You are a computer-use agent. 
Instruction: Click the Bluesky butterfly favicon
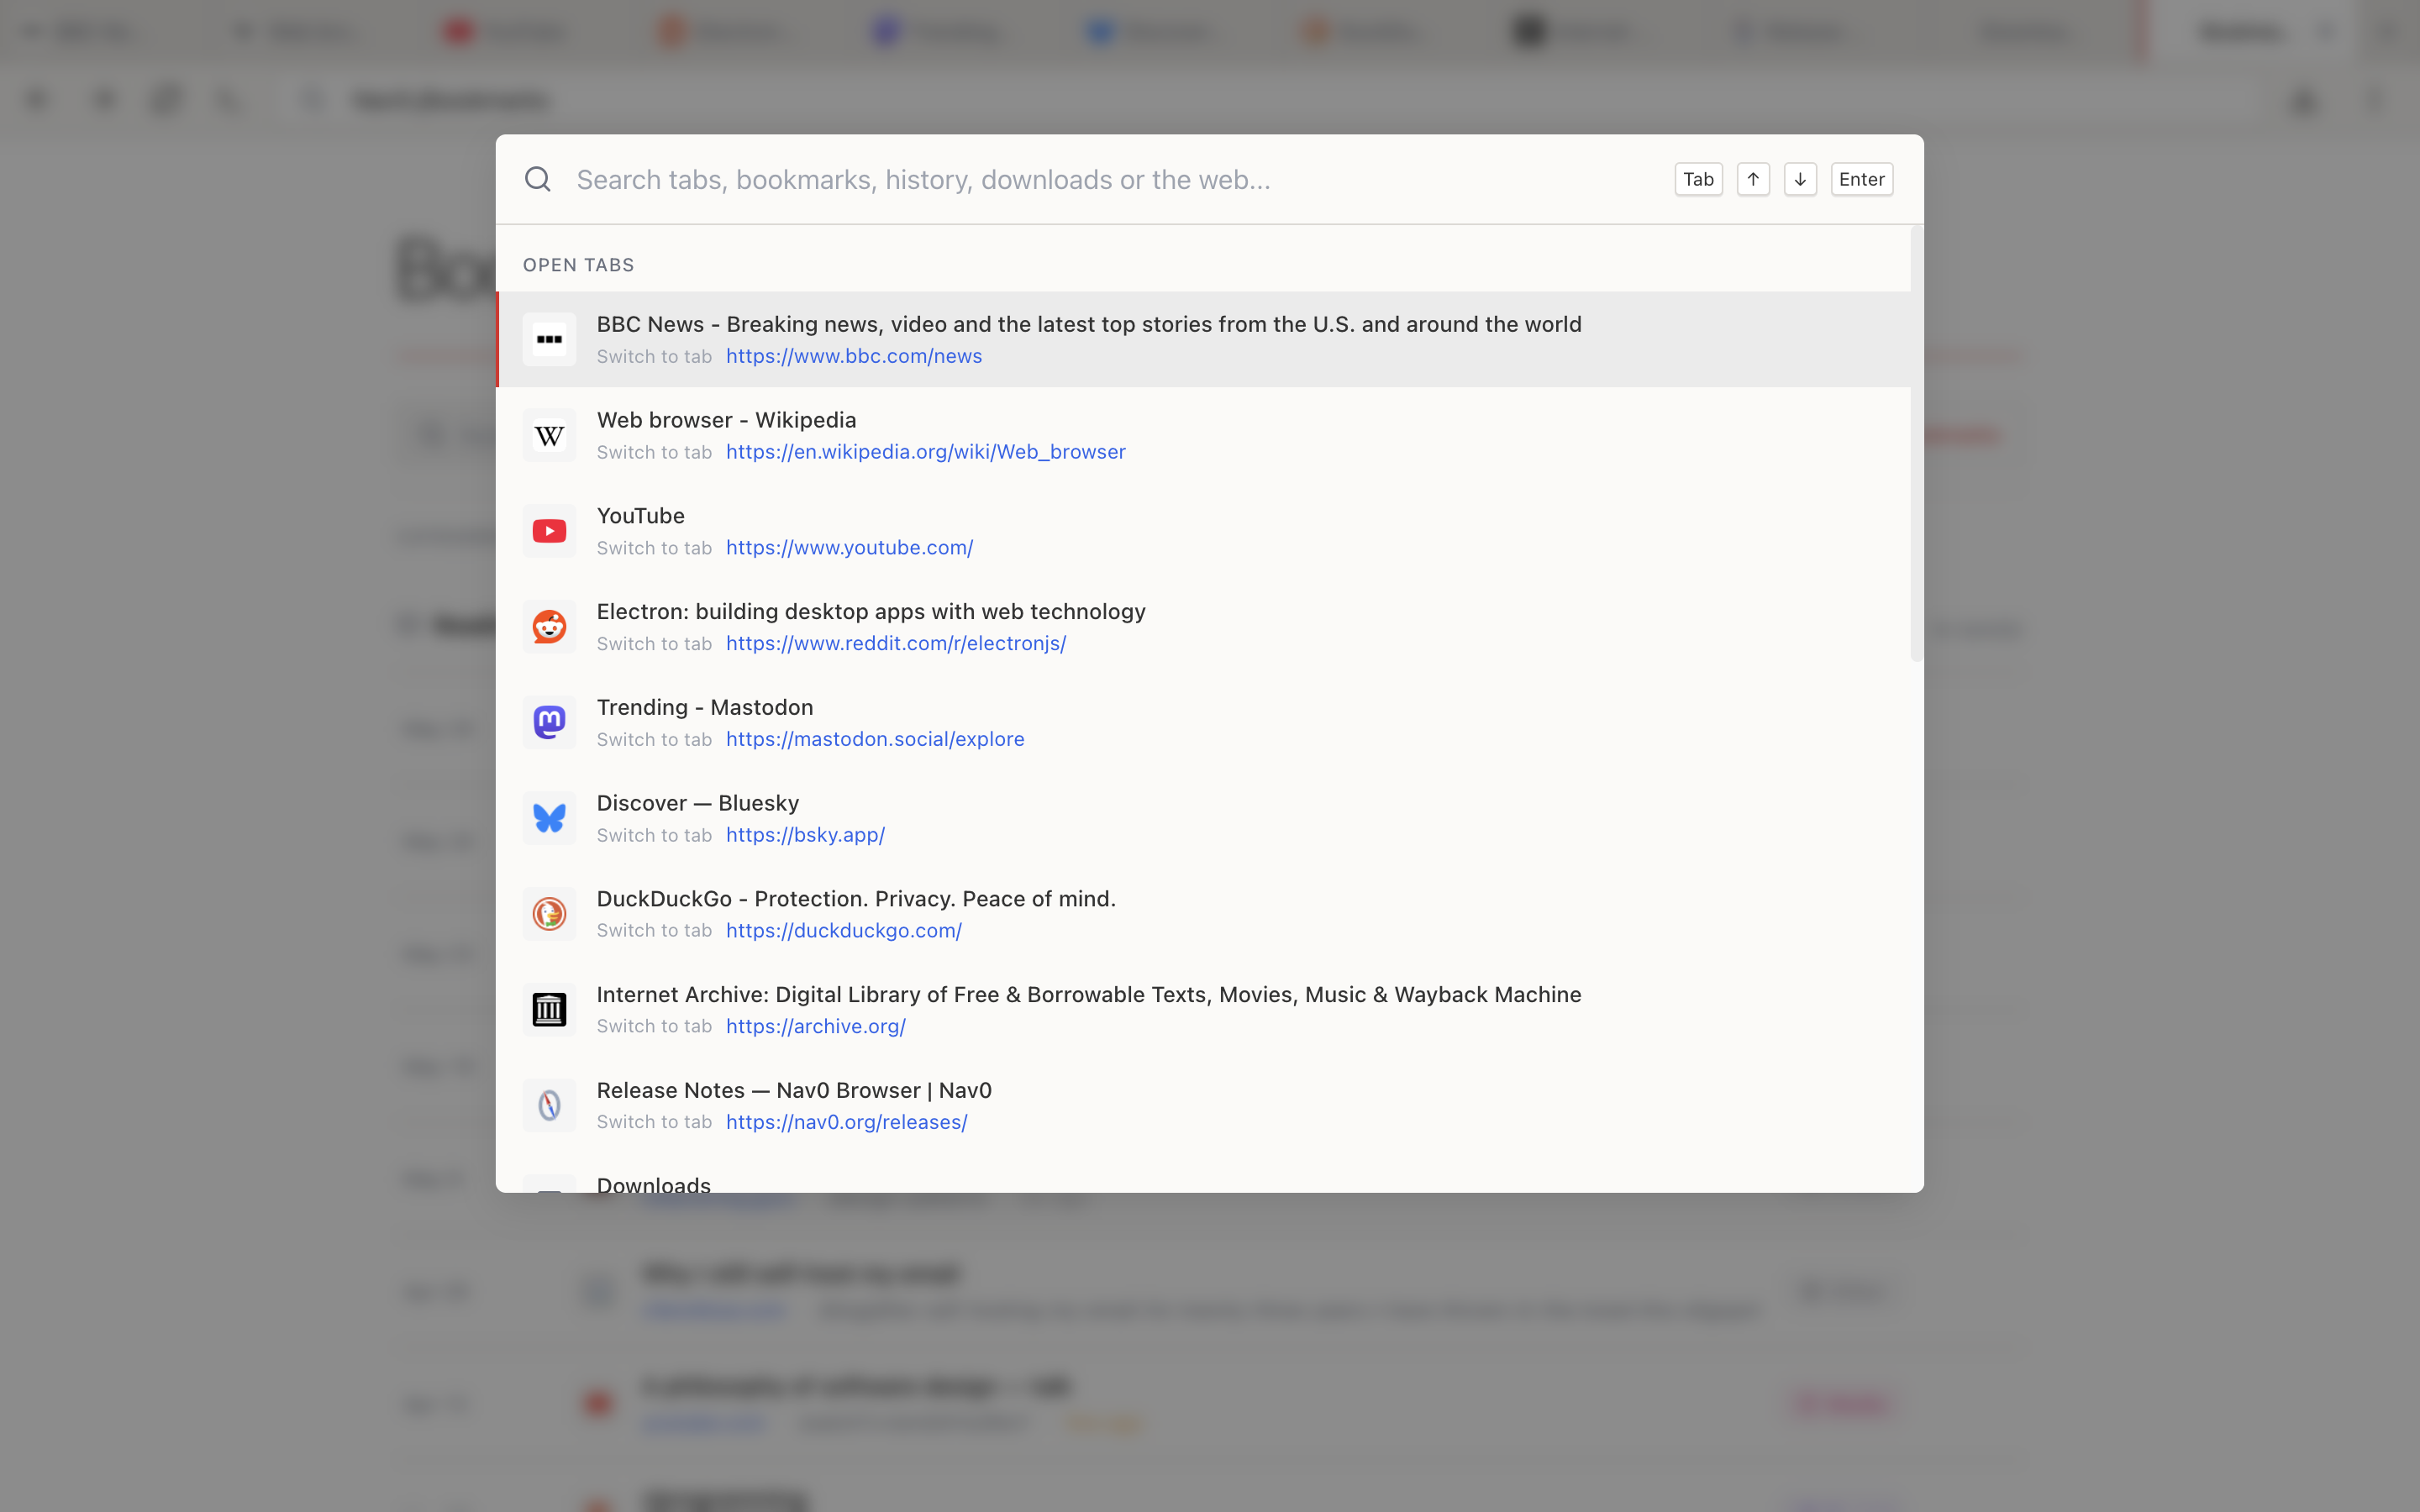click(x=549, y=818)
